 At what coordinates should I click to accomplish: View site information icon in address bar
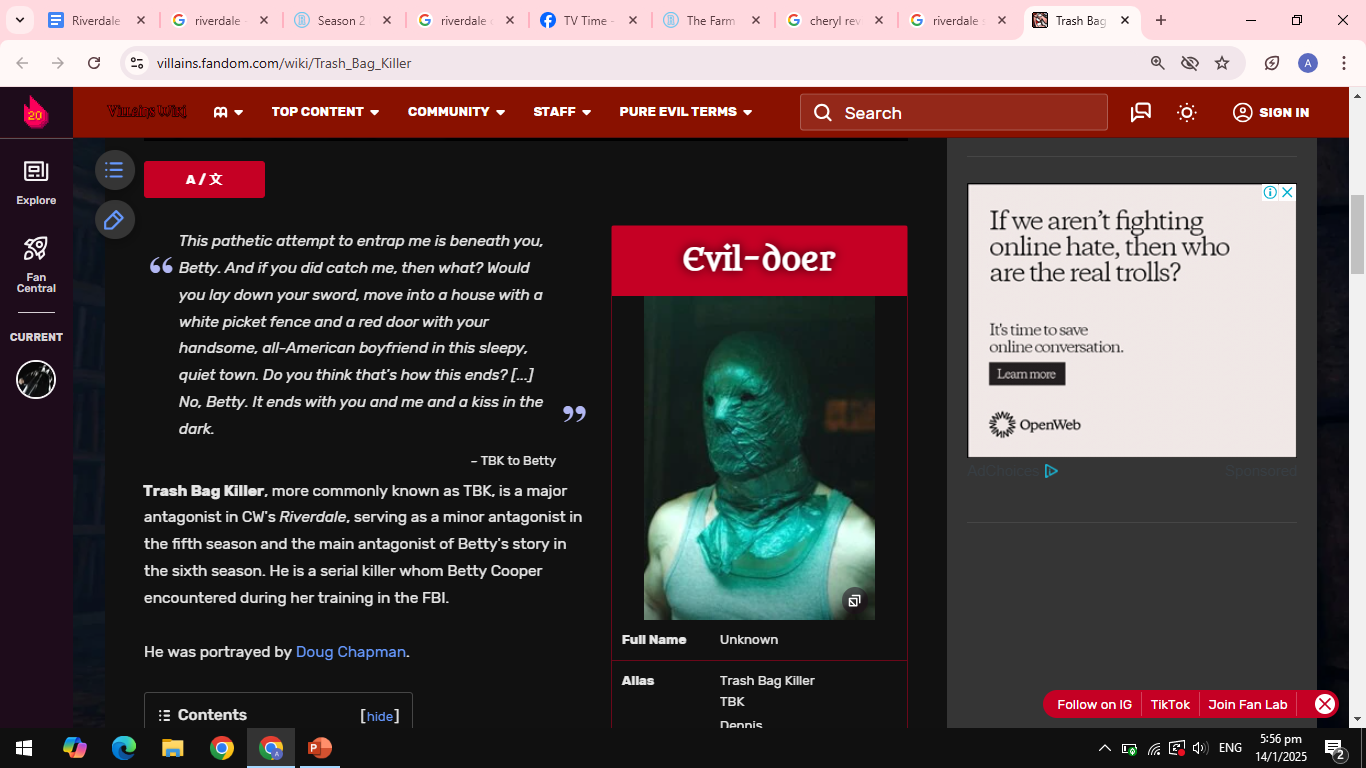(137, 63)
